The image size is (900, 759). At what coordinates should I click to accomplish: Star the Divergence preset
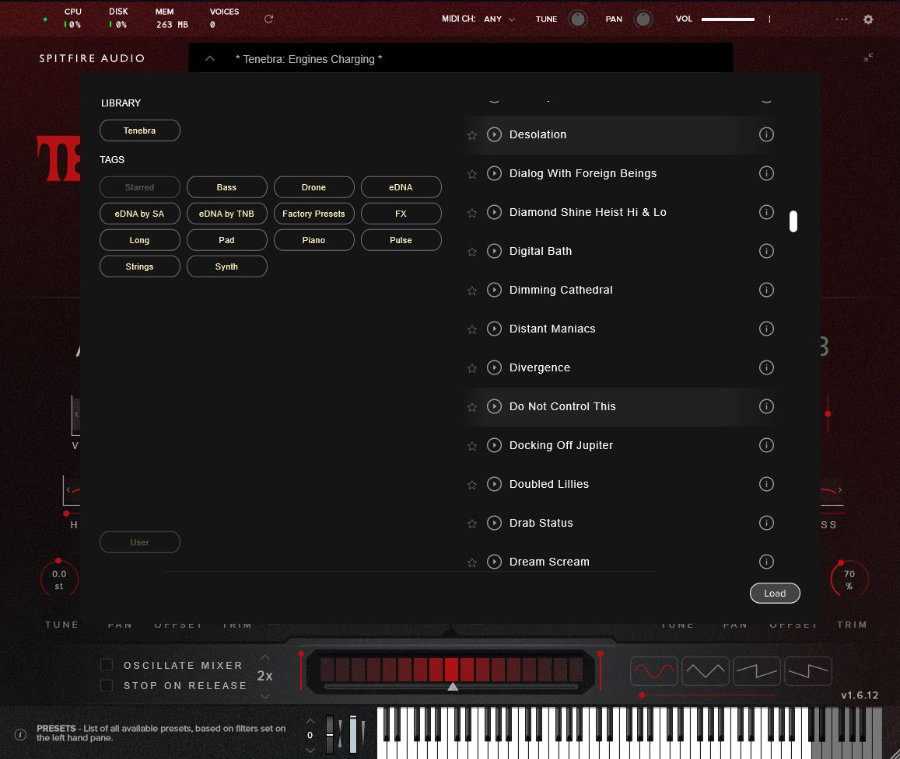coord(472,368)
